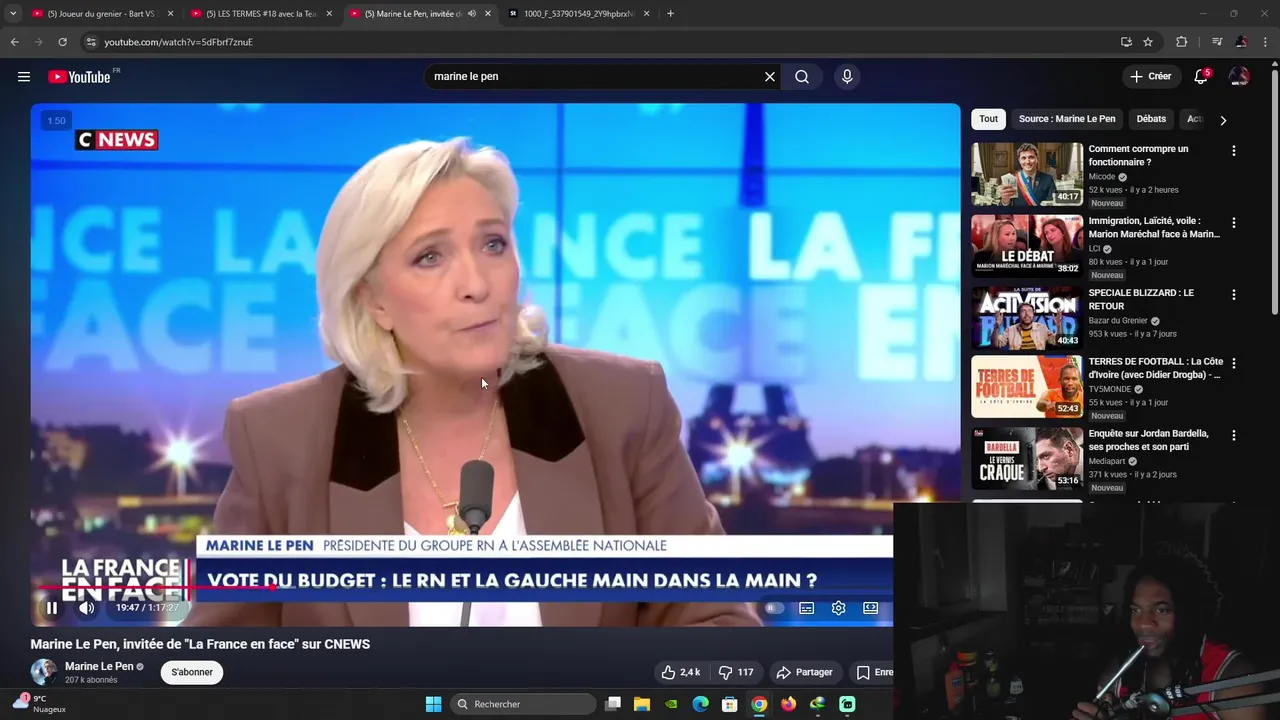Click the Partager share button
This screenshot has height=720, width=1280.
pos(805,672)
